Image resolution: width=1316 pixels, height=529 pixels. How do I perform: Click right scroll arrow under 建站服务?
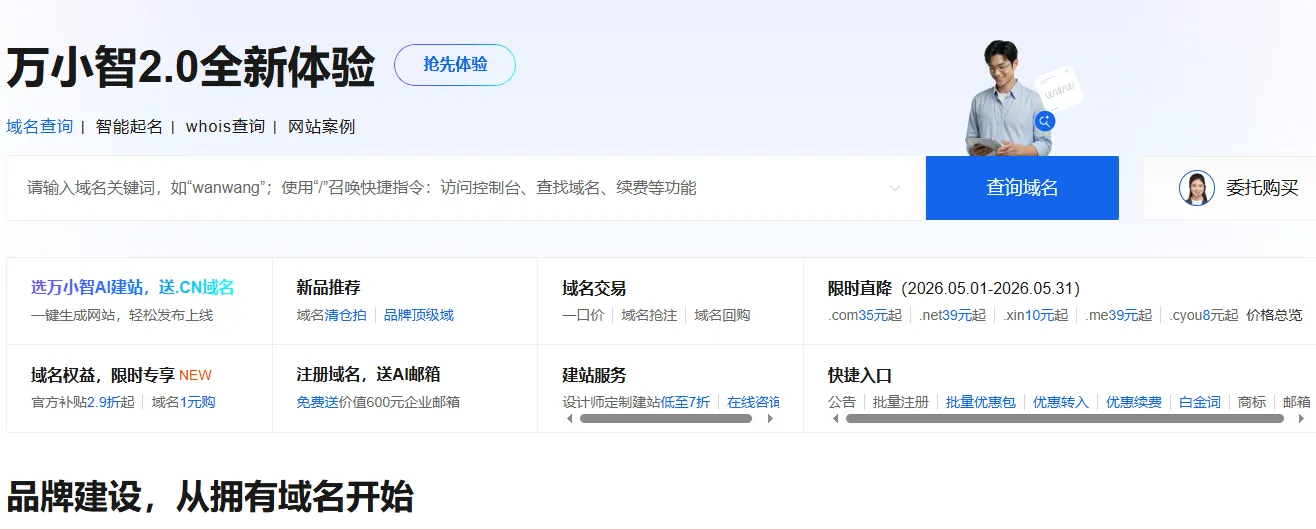coord(770,419)
